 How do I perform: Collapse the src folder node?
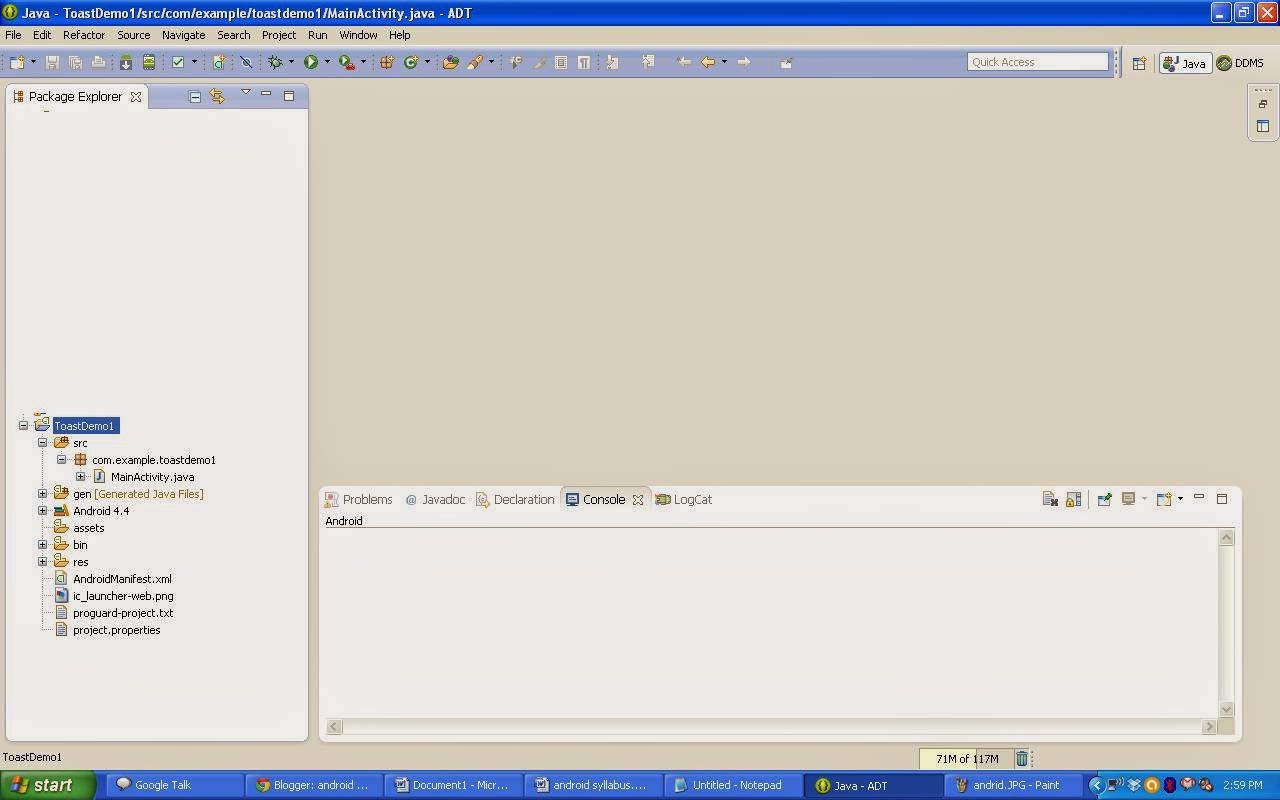pos(43,443)
